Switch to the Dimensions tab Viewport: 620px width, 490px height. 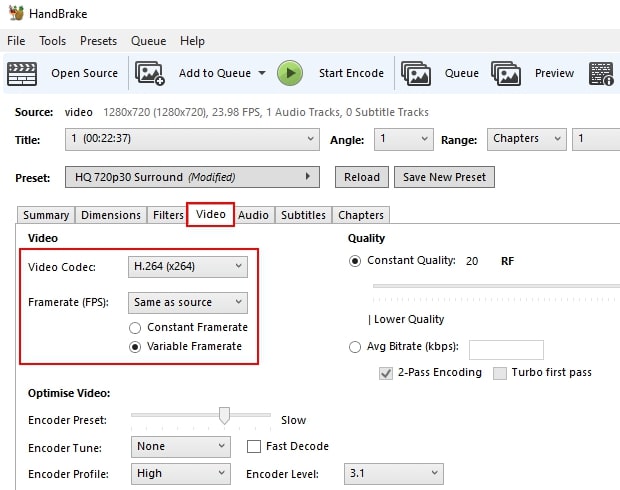pos(111,215)
